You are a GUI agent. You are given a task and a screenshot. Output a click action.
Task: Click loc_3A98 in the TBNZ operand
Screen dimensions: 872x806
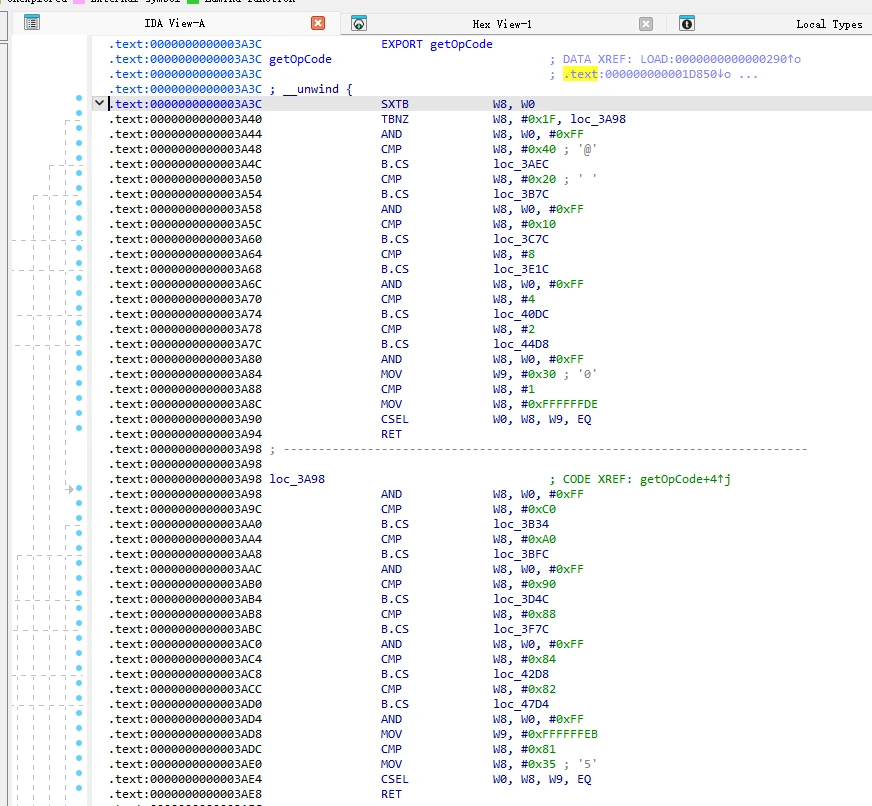tap(598, 119)
